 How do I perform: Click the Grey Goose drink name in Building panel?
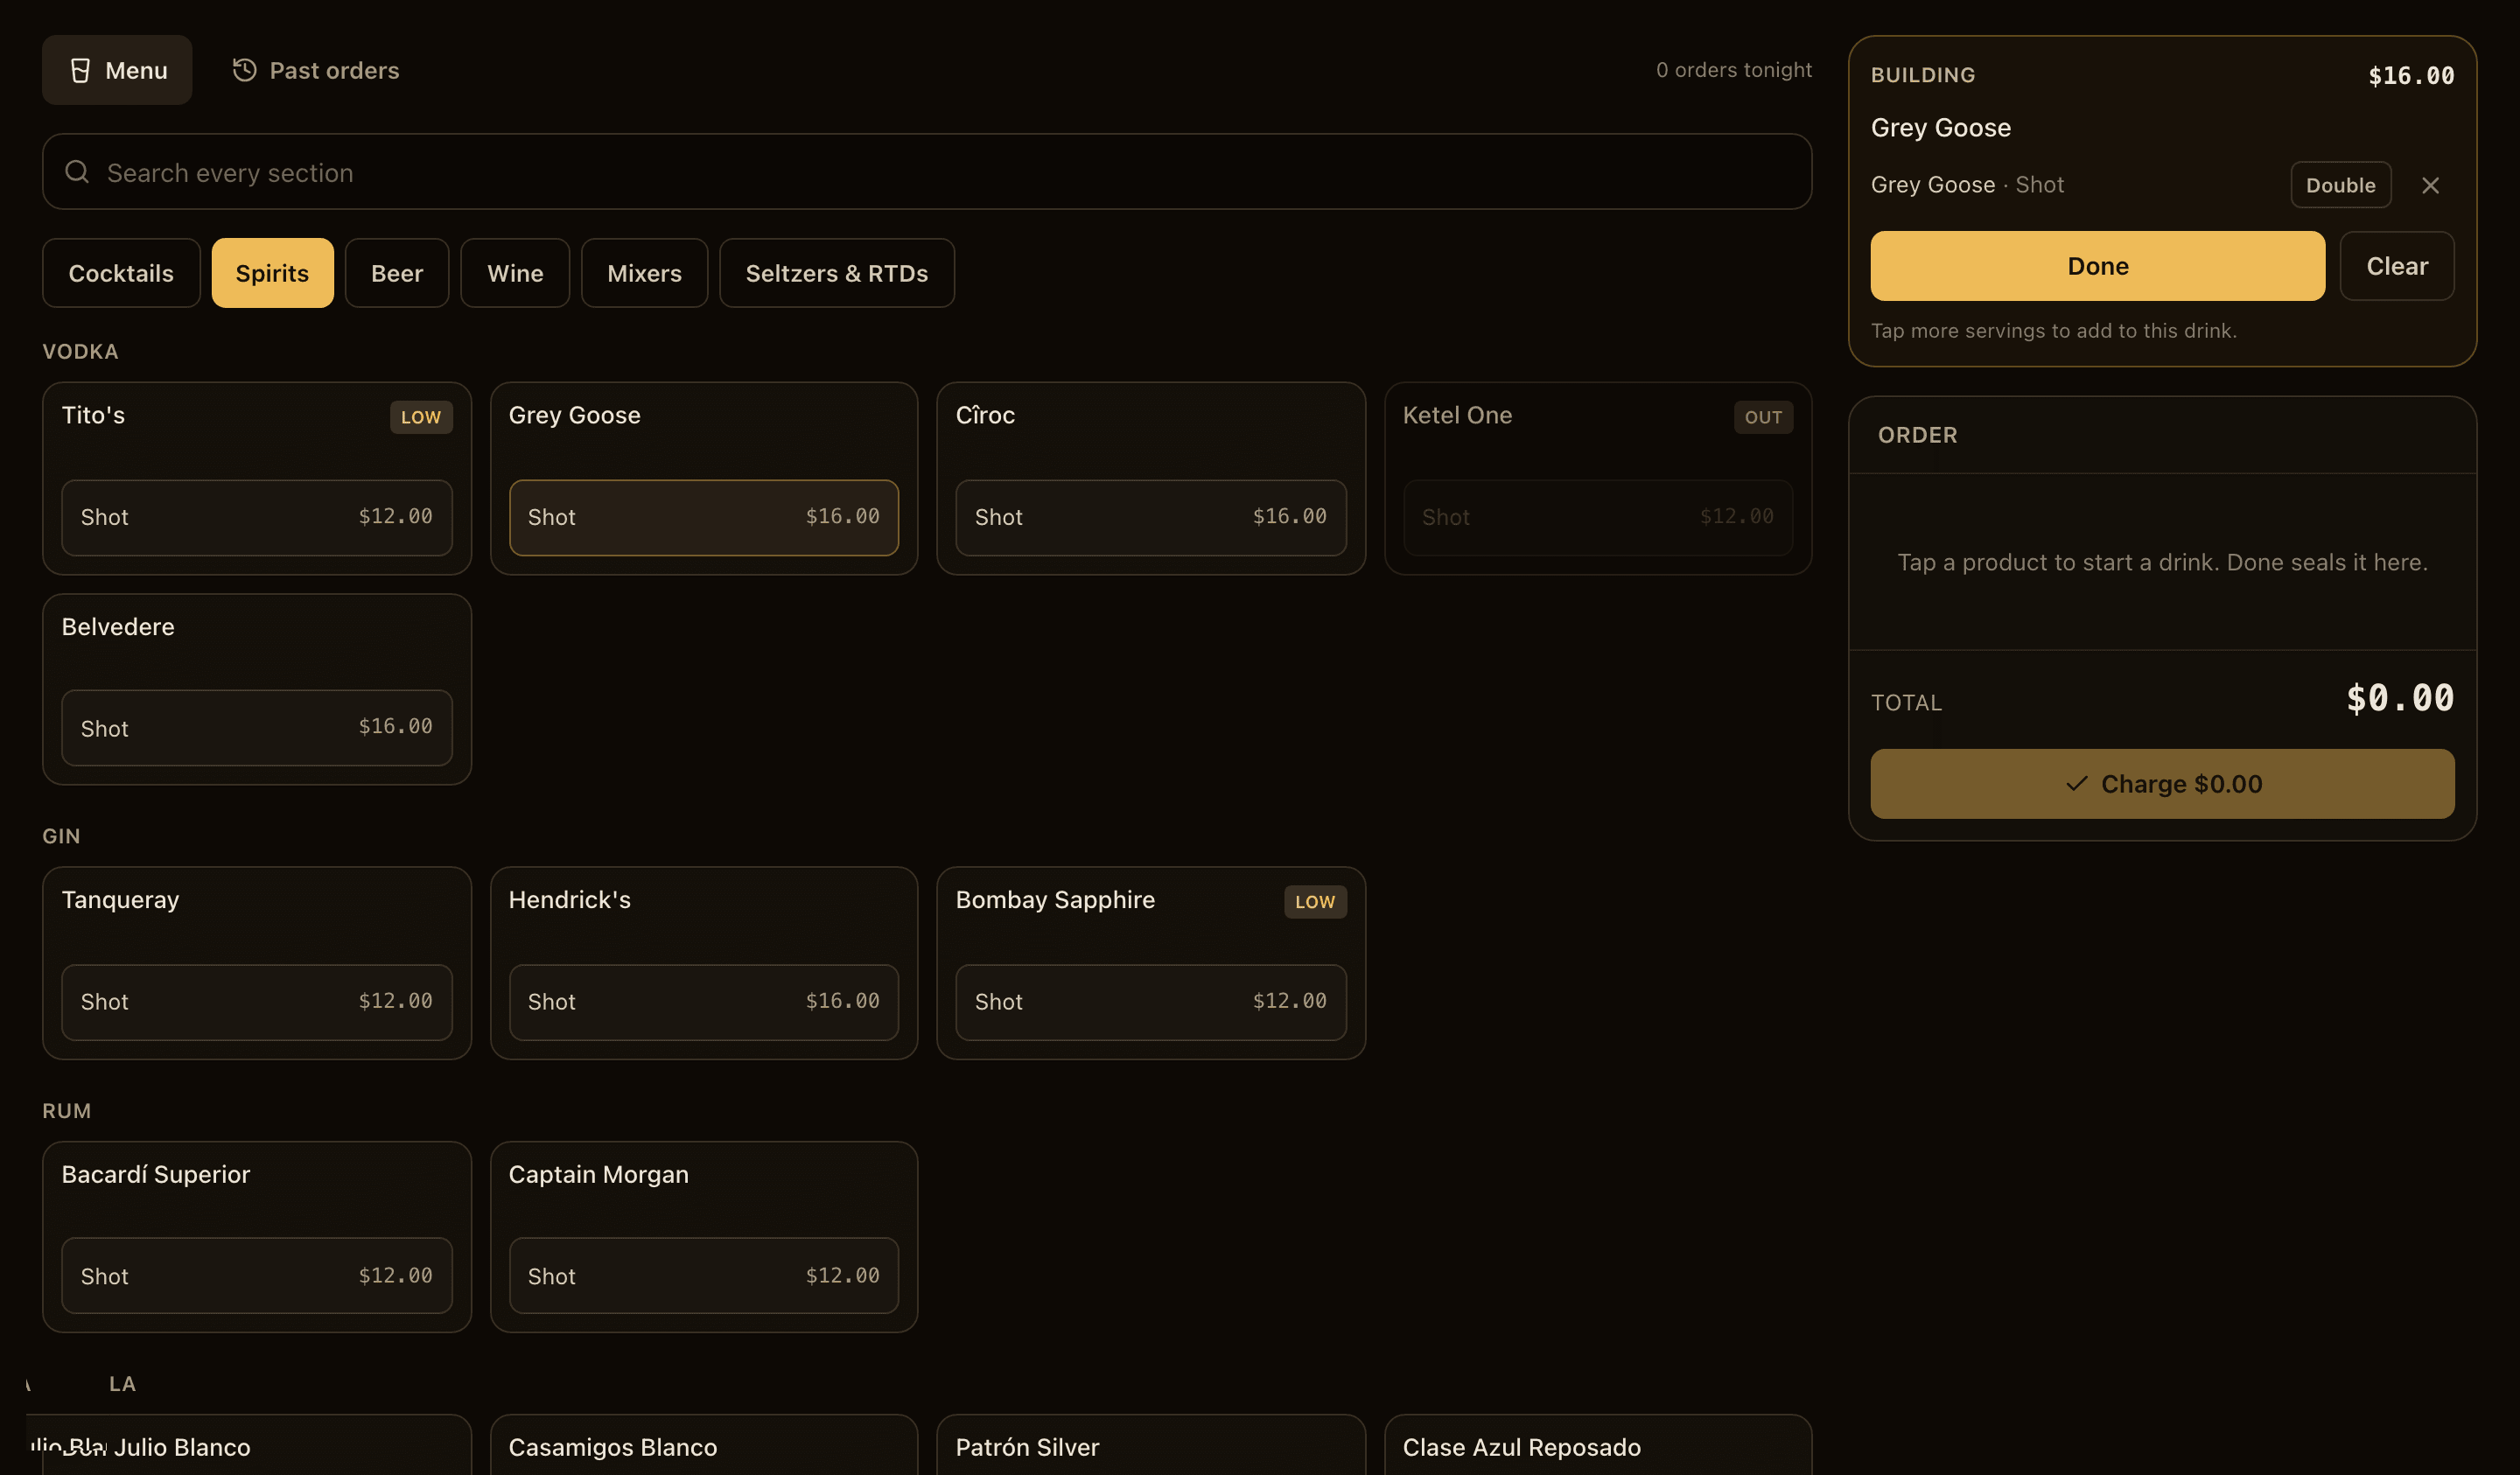[x=1940, y=128]
